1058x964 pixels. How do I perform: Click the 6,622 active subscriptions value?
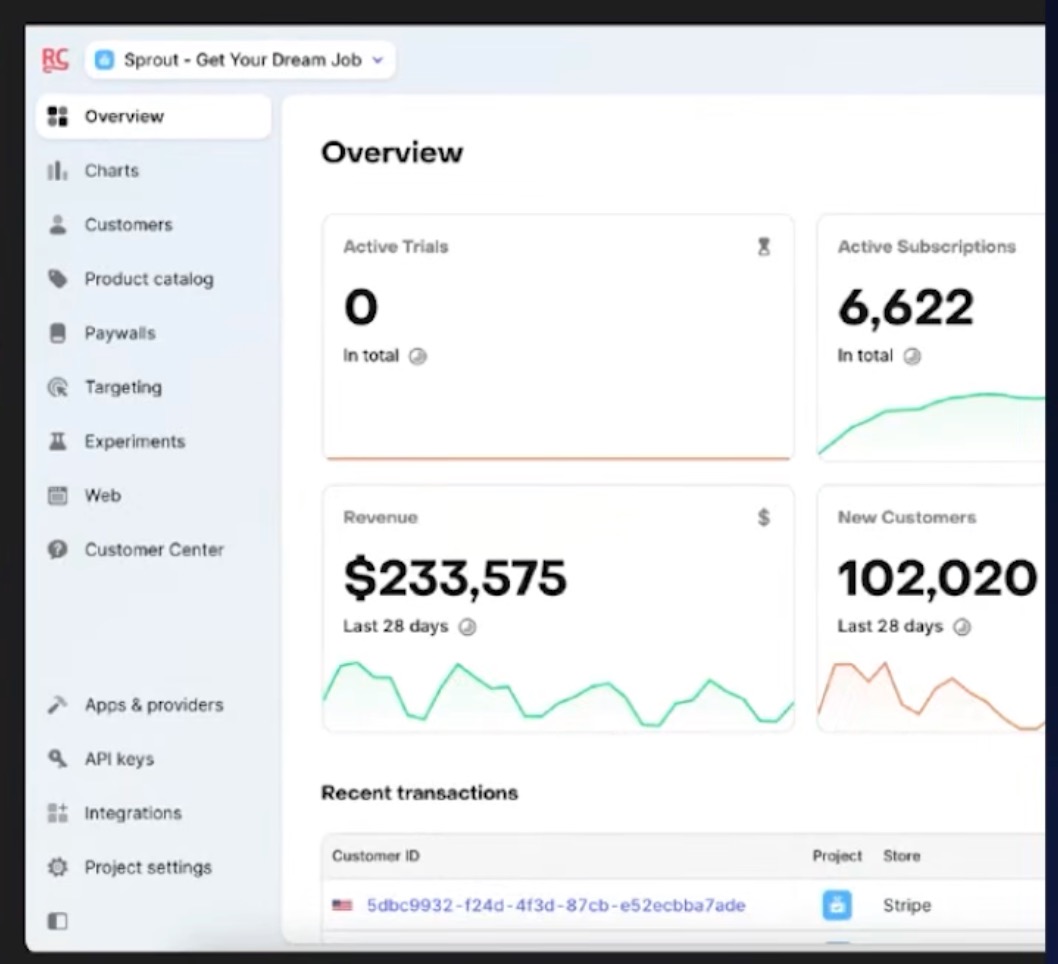pos(906,308)
